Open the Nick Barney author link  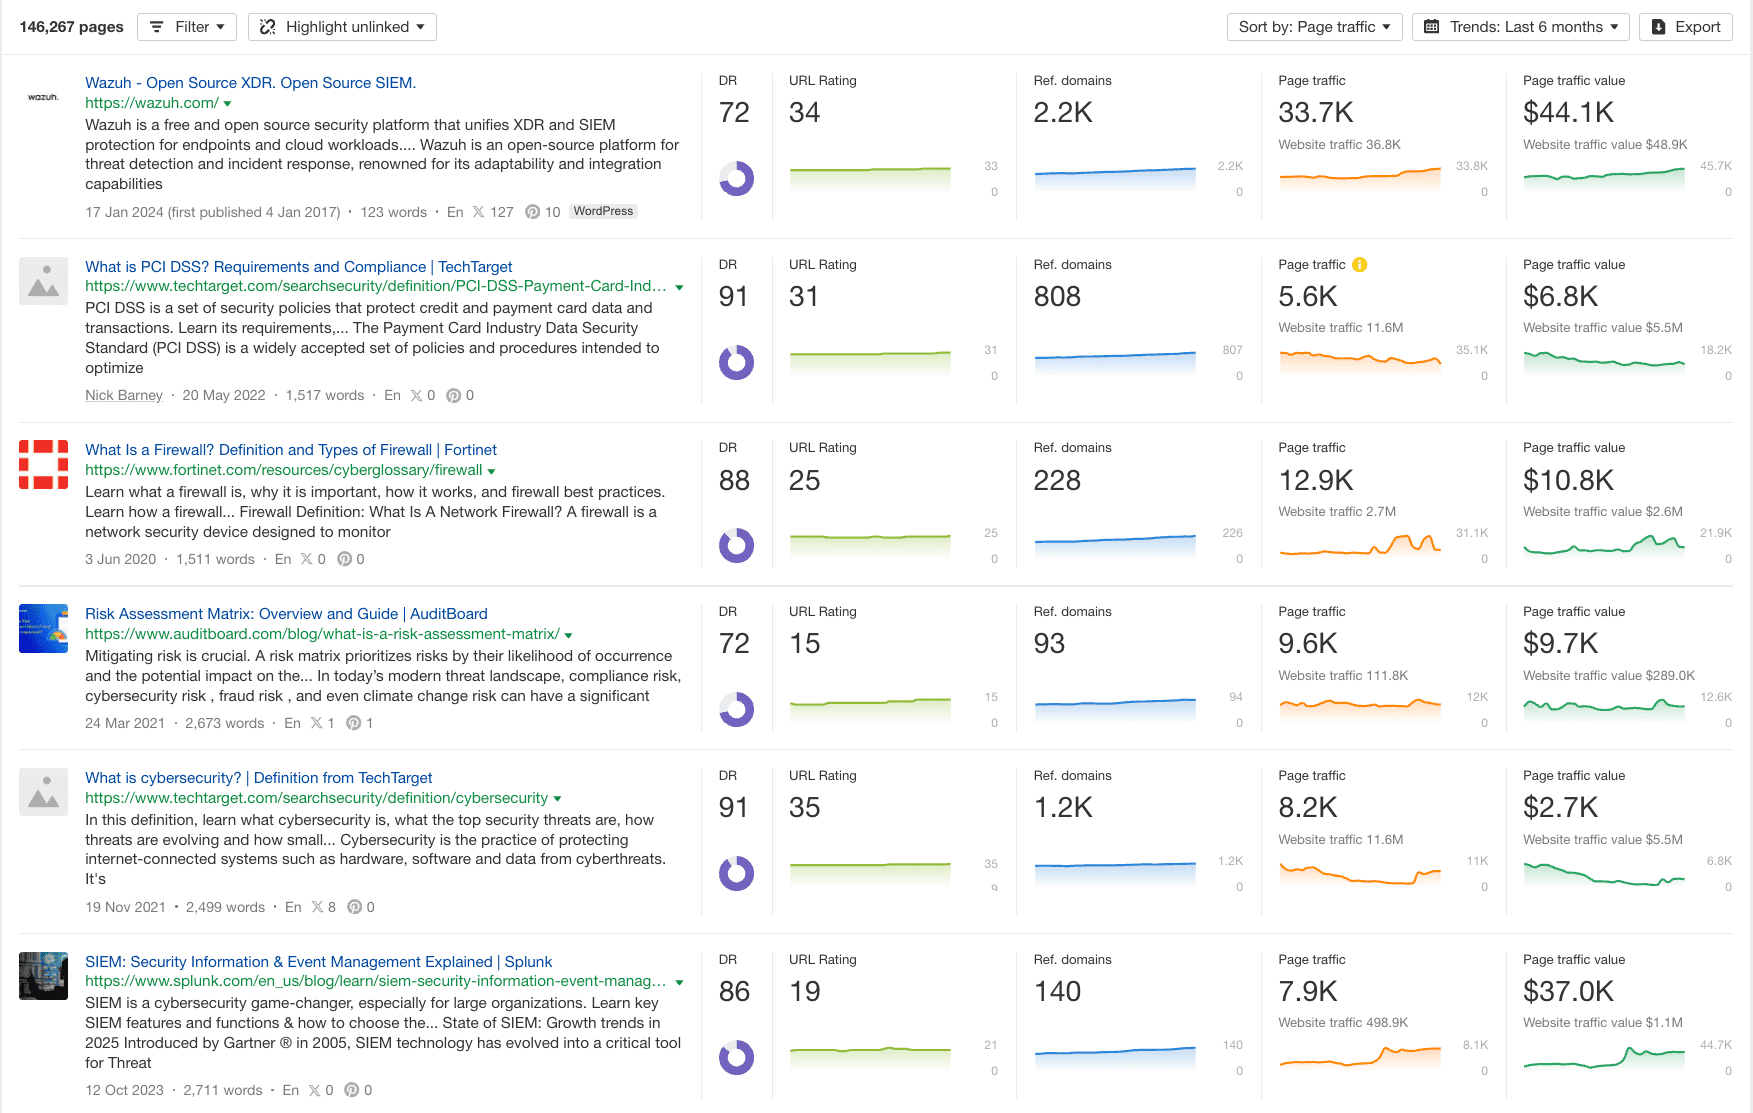pos(124,395)
